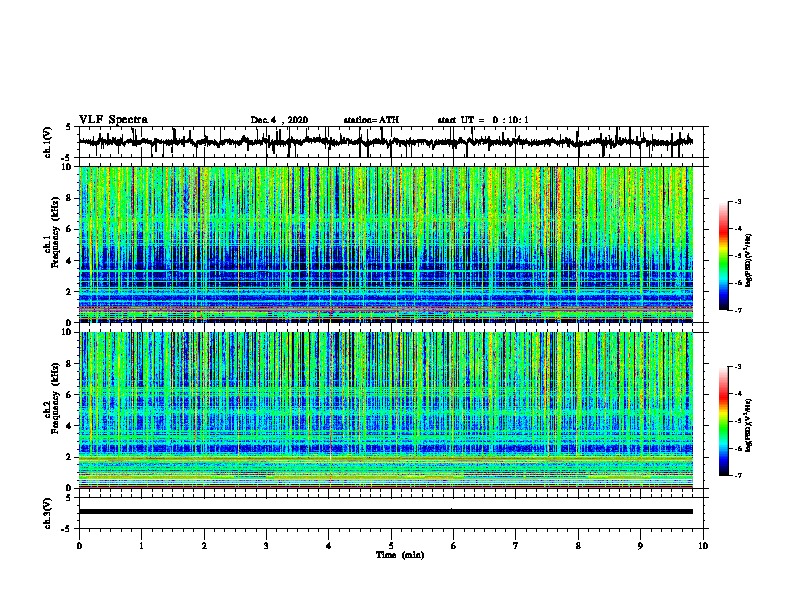Viewport: 792px width, 612px height.
Task: Click the "Time (min)" axis label
Action: 400,555
